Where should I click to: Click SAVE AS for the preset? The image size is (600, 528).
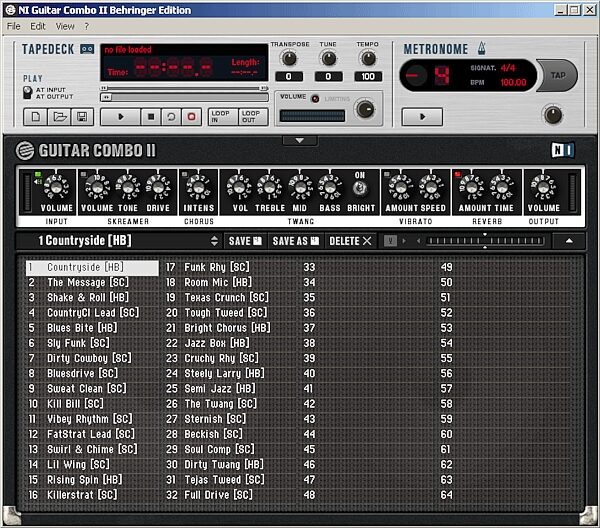295,241
